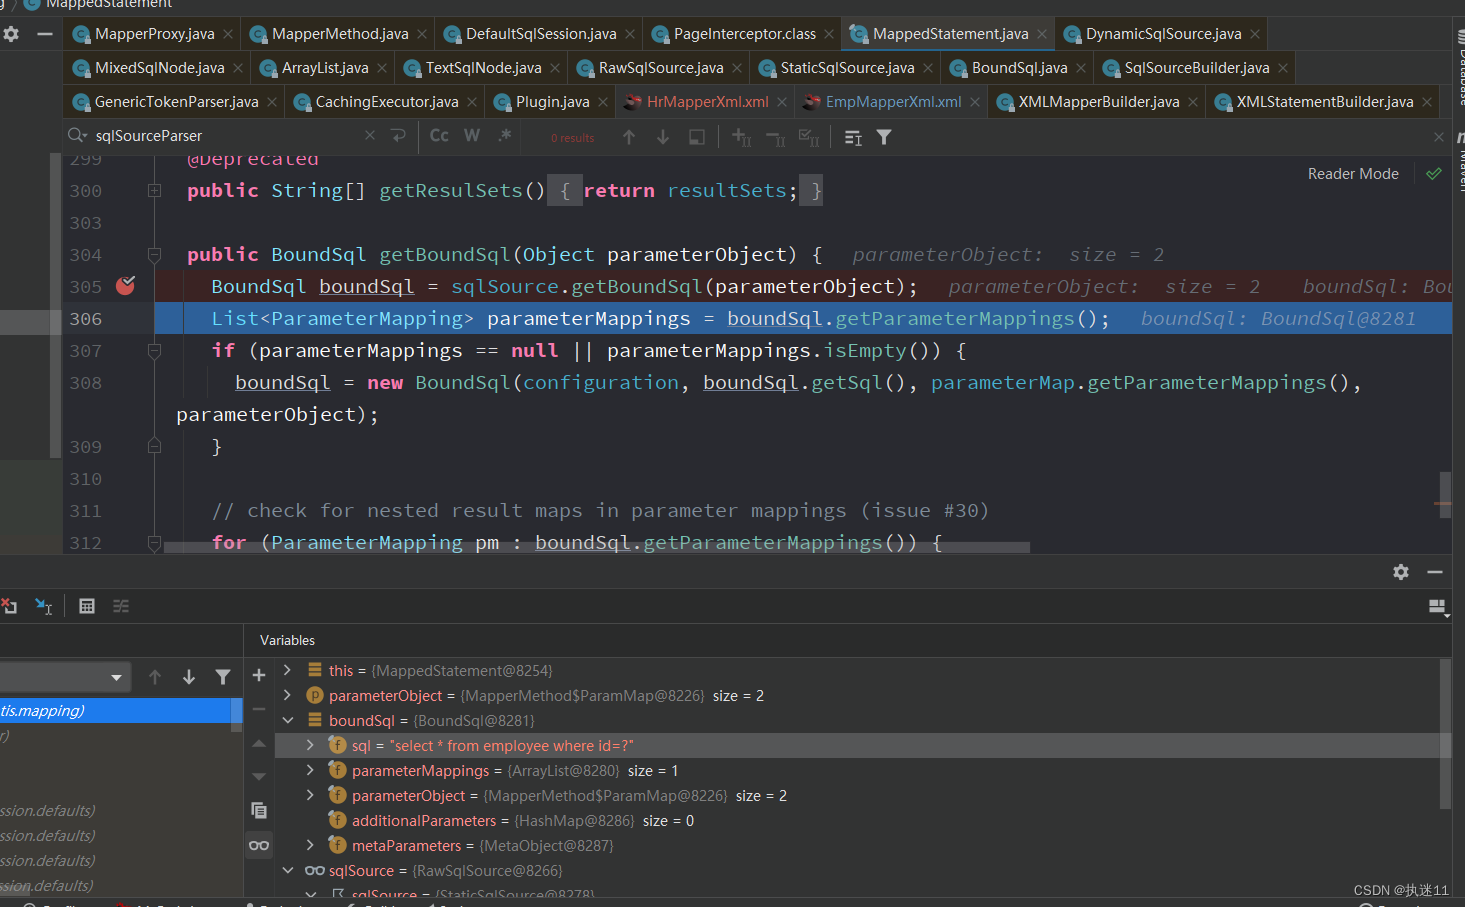Clear the sqlSourceParser search text
1465x907 pixels.
[x=370, y=135]
